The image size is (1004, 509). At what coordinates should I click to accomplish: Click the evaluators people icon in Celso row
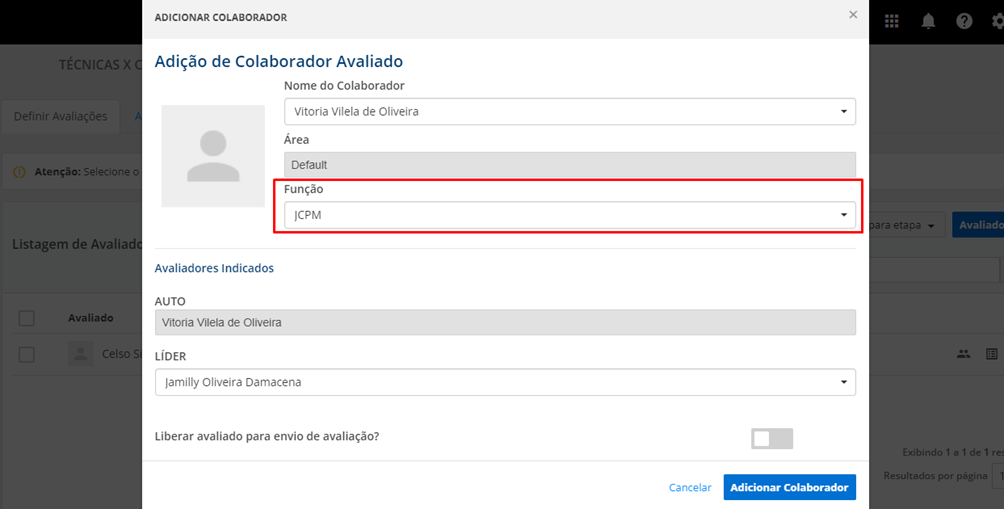(x=963, y=354)
